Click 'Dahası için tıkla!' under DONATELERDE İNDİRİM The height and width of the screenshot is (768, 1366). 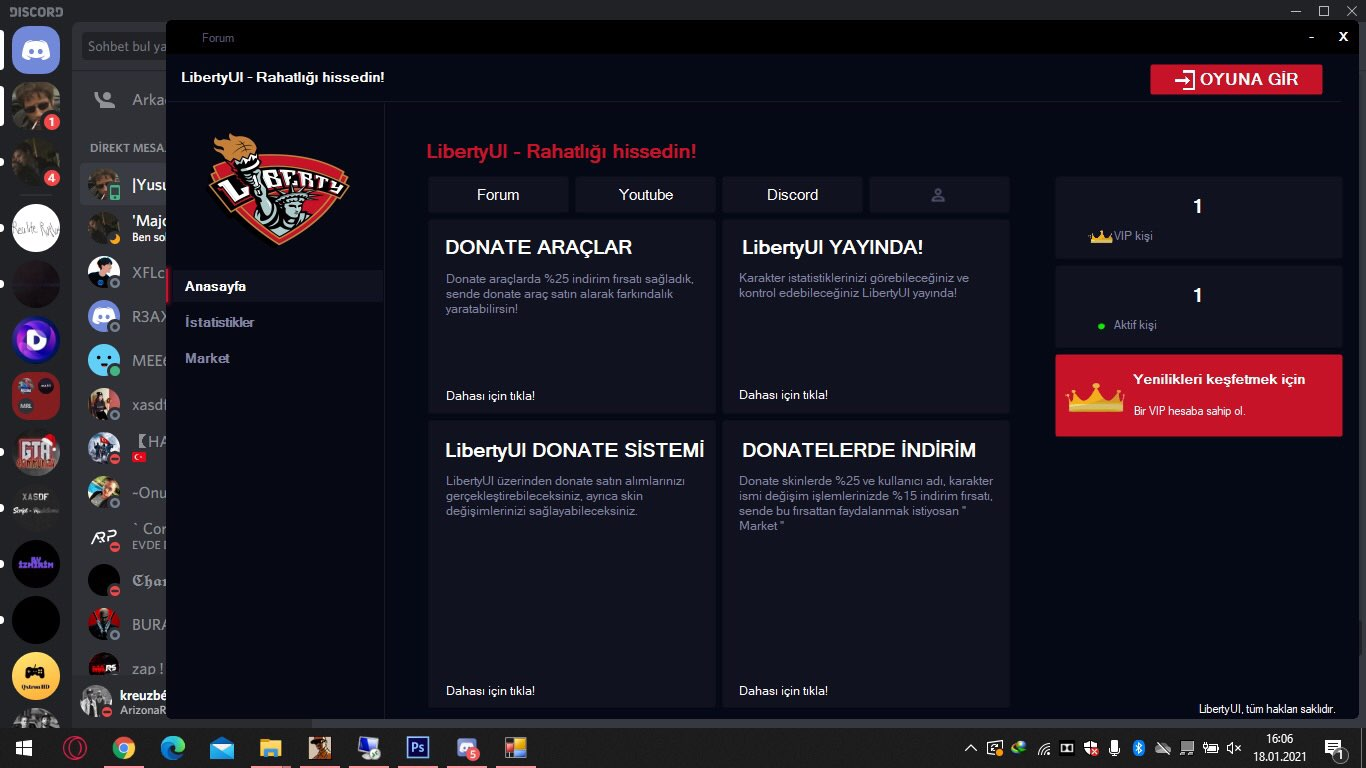click(783, 691)
